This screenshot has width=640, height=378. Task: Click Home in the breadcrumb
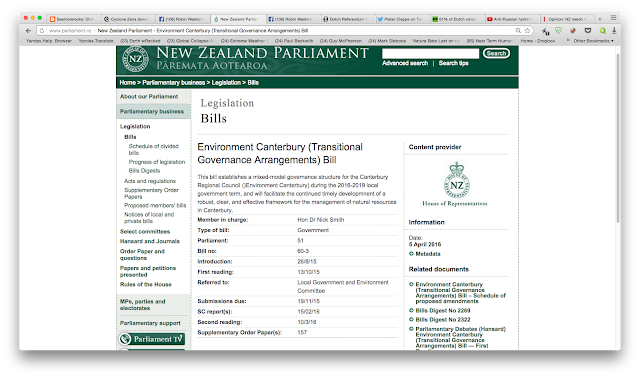coord(127,82)
